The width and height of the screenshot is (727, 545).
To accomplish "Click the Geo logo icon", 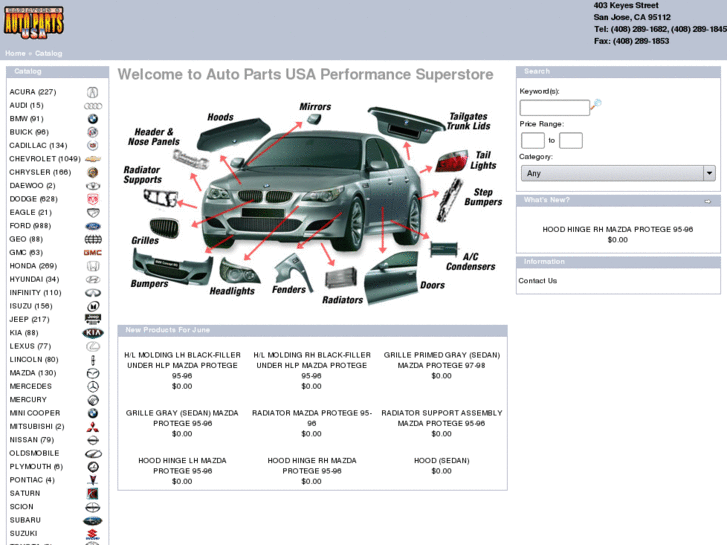I will [x=93, y=240].
